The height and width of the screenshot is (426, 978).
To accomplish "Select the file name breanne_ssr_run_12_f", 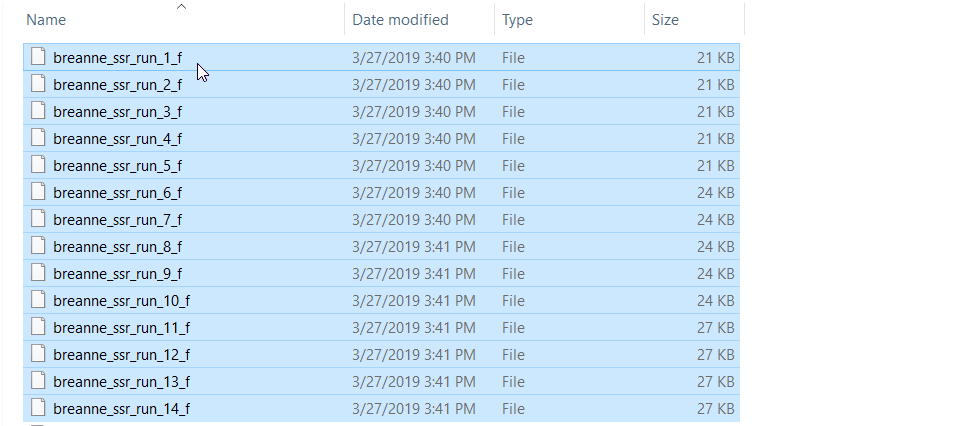I will (122, 356).
